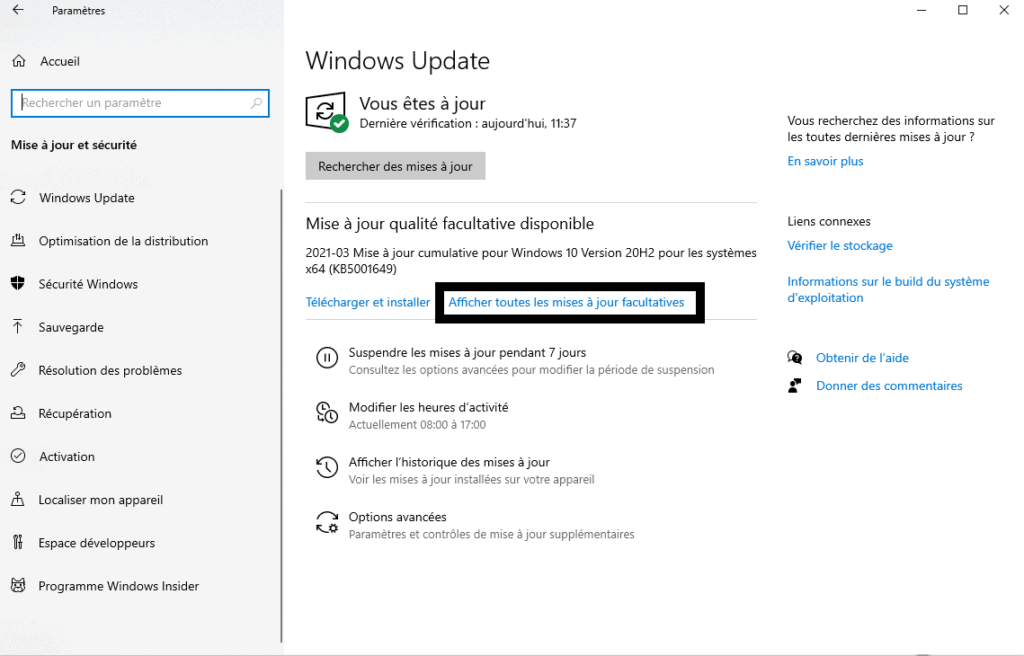Click the Liens connexes heading

tap(829, 221)
